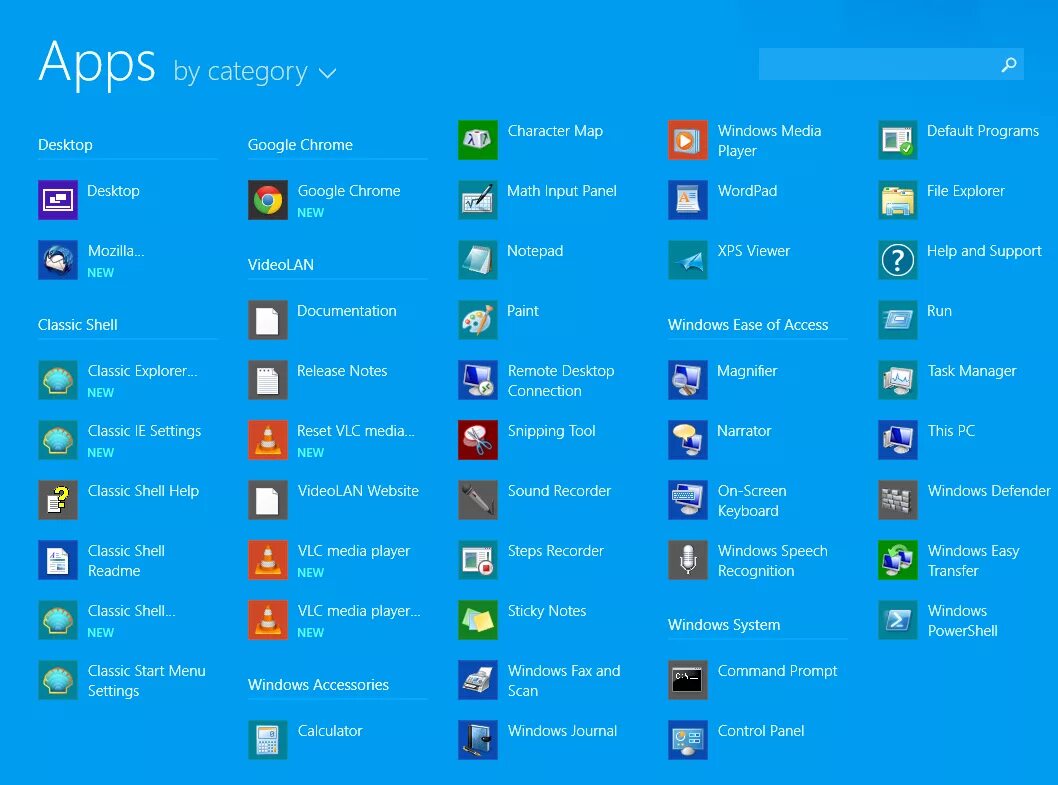Click the chevron next to by category
Image resolution: width=1058 pixels, height=785 pixels.
click(x=327, y=74)
